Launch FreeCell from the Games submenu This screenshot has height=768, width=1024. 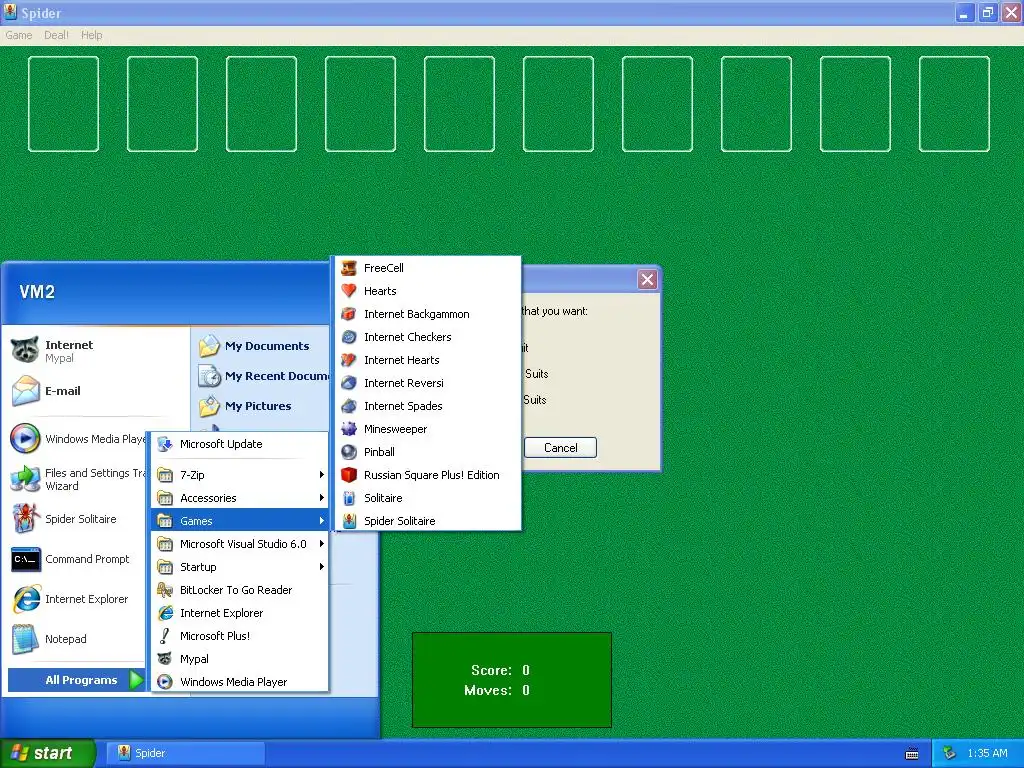pyautogui.click(x=428, y=268)
